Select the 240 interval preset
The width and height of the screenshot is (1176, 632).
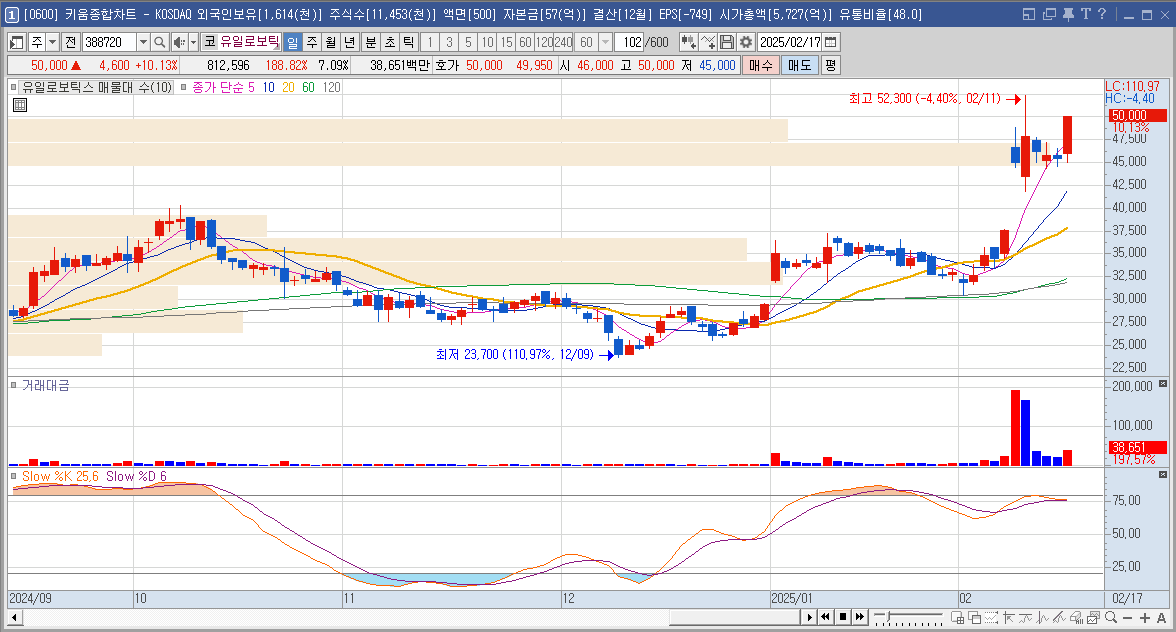click(563, 43)
